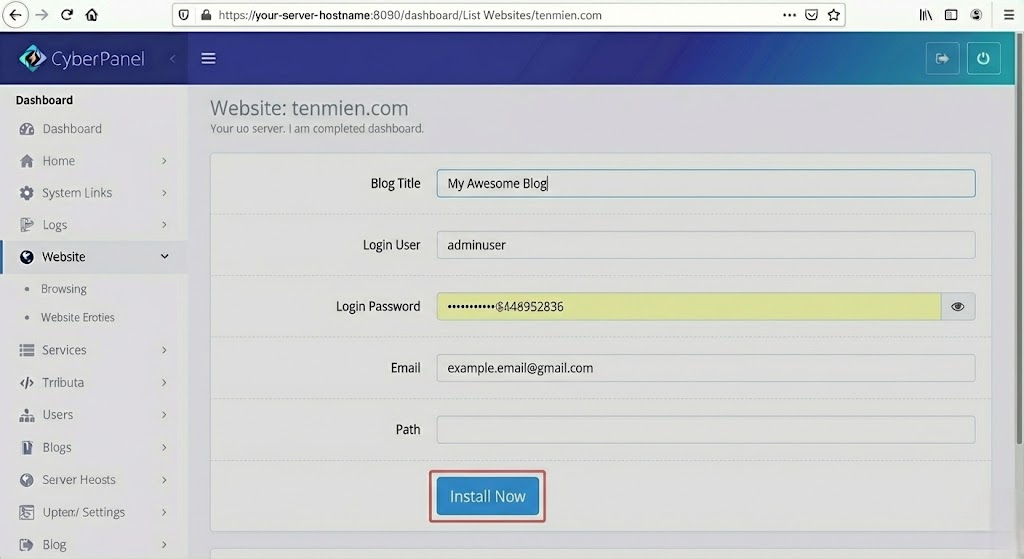This screenshot has width=1024, height=559.
Task: Click the sign-out arrow icon in header
Action: pyautogui.click(x=942, y=58)
